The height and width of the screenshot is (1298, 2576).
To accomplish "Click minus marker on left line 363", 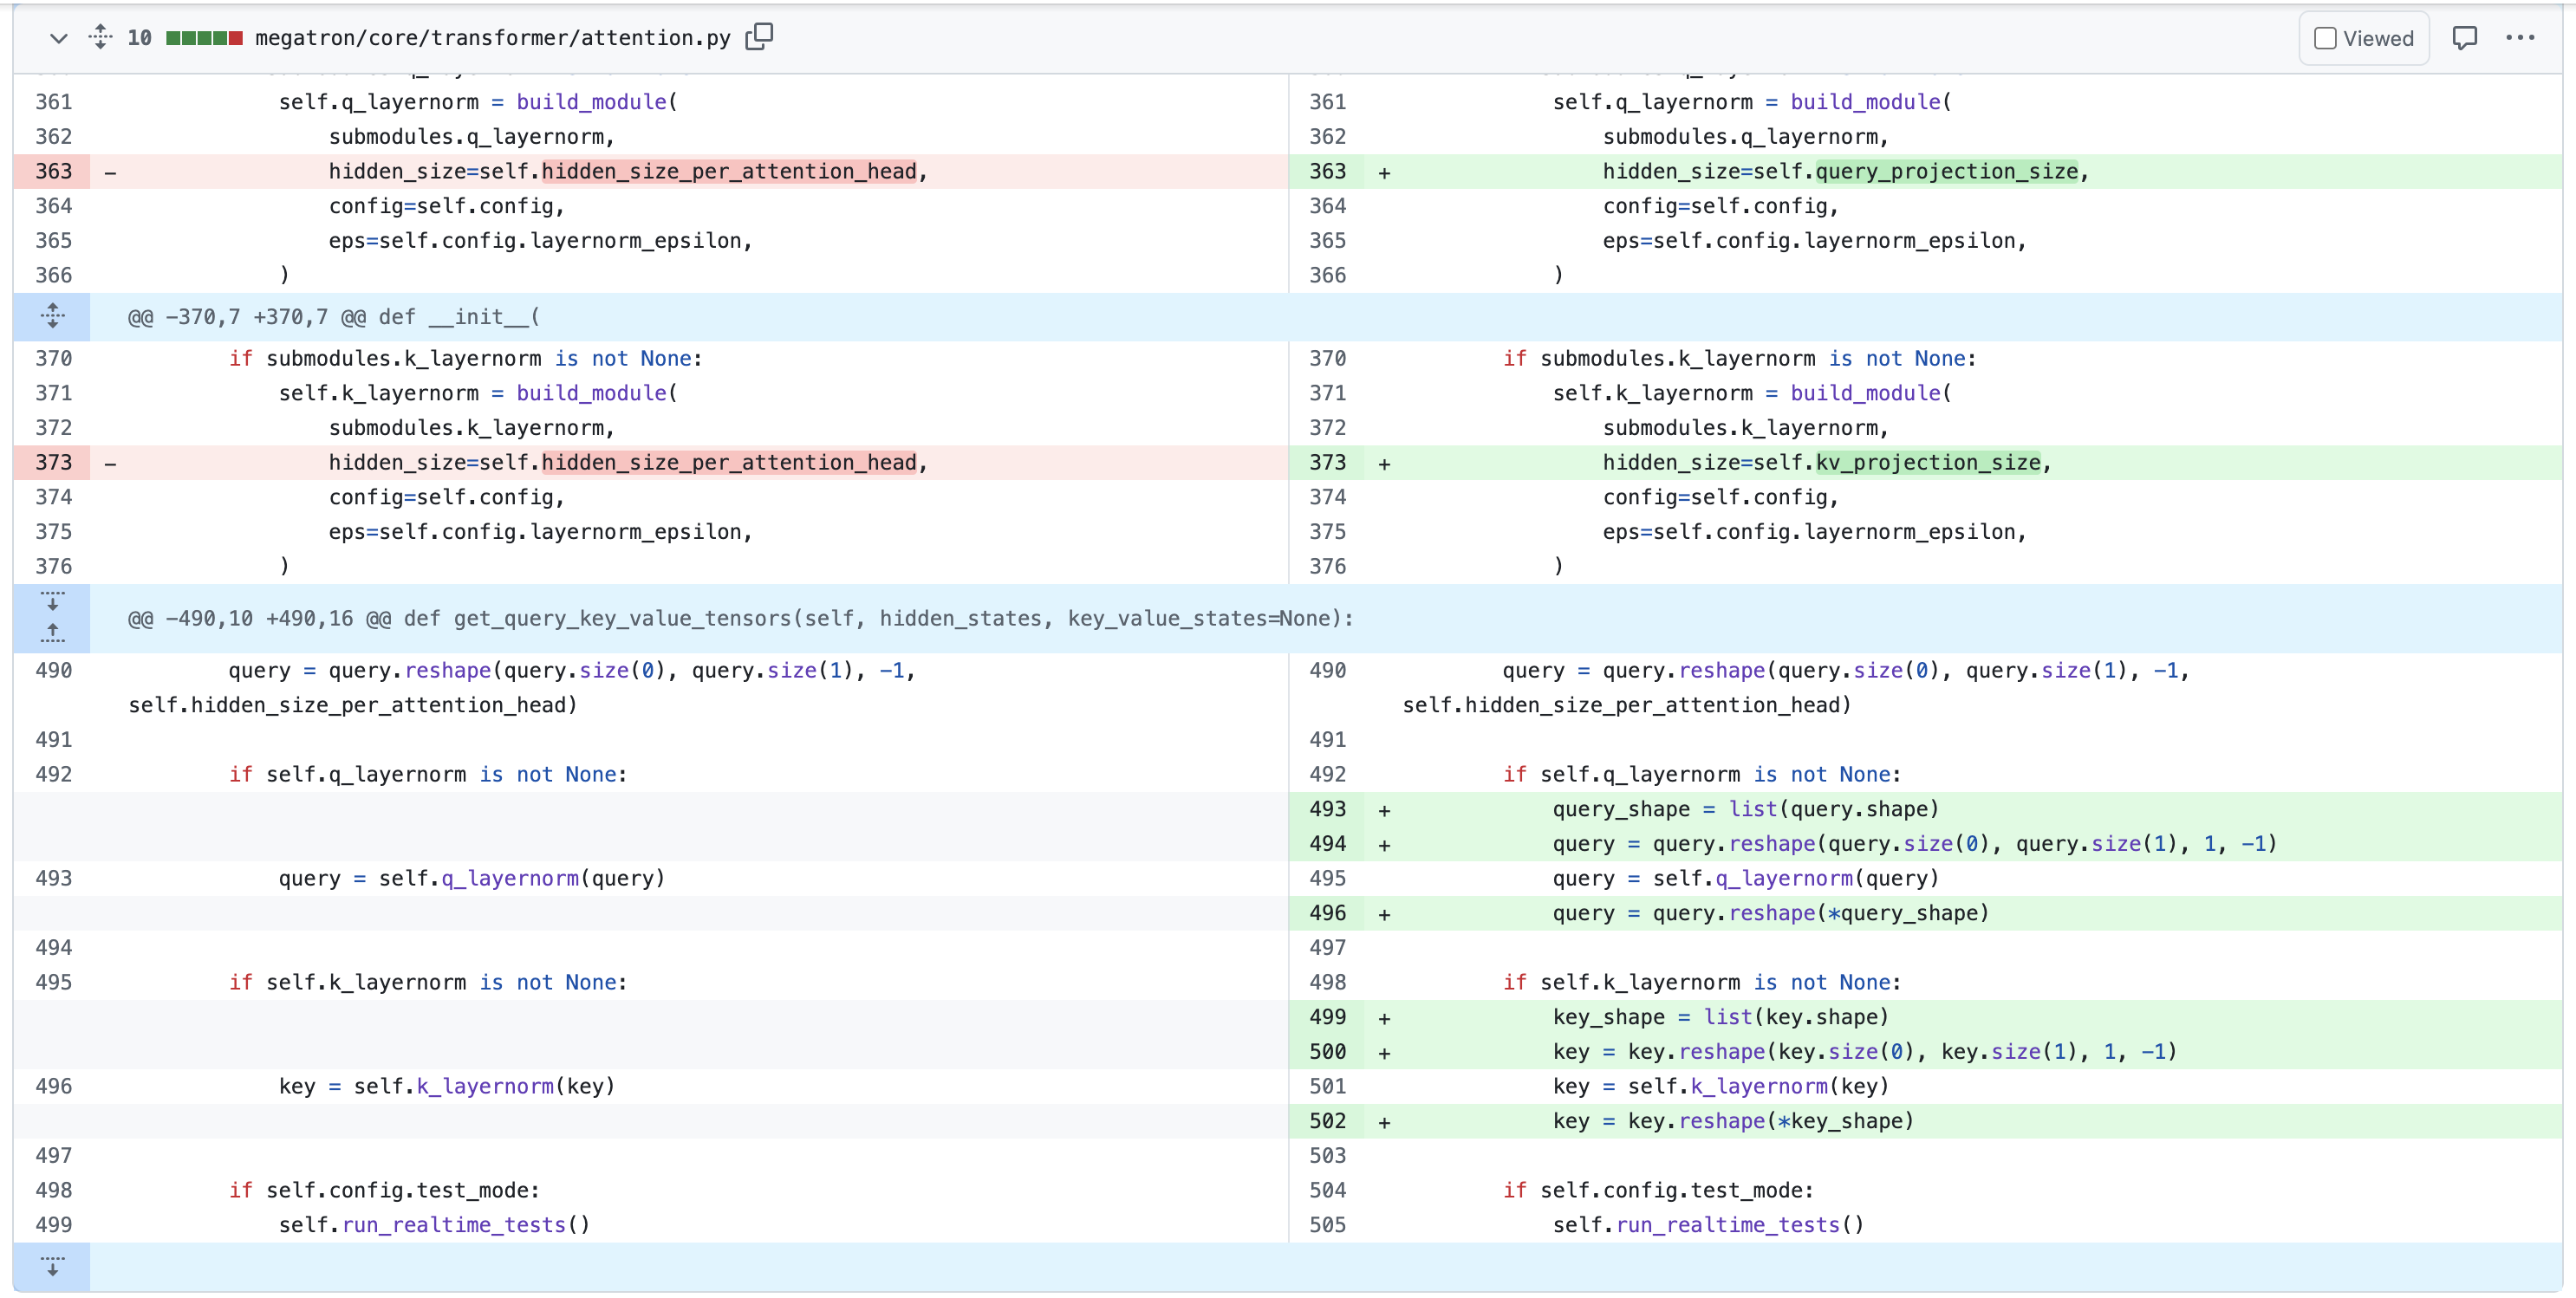I will (x=110, y=172).
